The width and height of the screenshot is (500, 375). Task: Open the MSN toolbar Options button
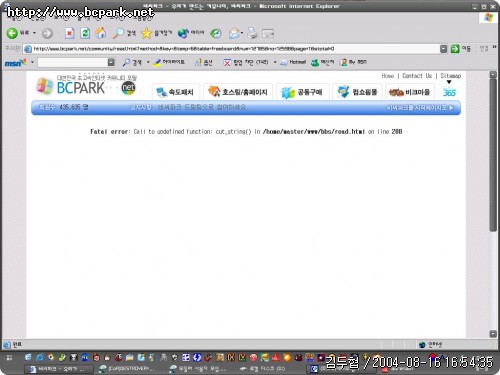(x=203, y=62)
